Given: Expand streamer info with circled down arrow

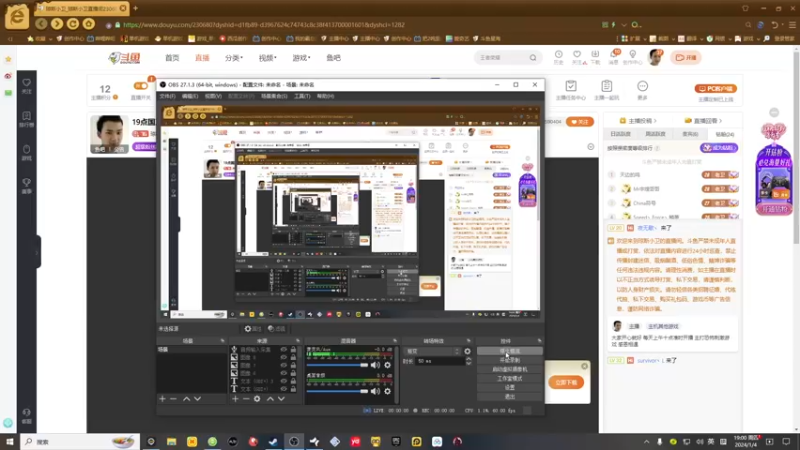Looking at the screenshot, I should (x=591, y=147).
